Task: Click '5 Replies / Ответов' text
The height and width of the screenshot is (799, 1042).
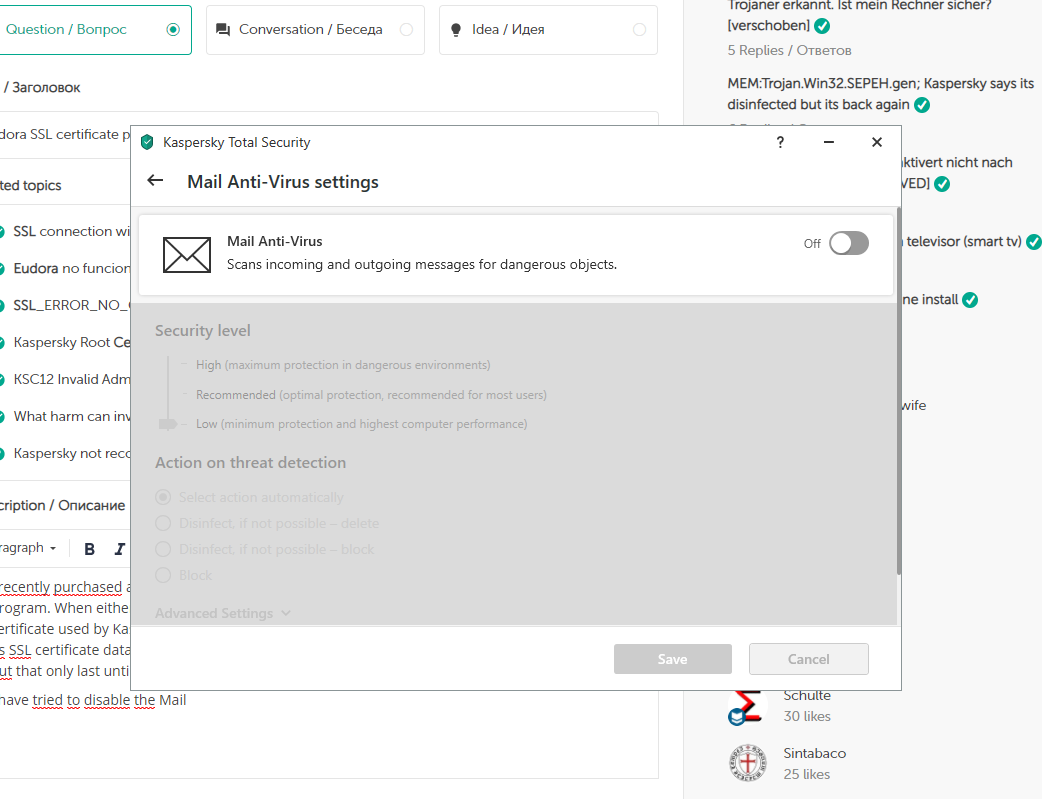Action: (x=789, y=51)
